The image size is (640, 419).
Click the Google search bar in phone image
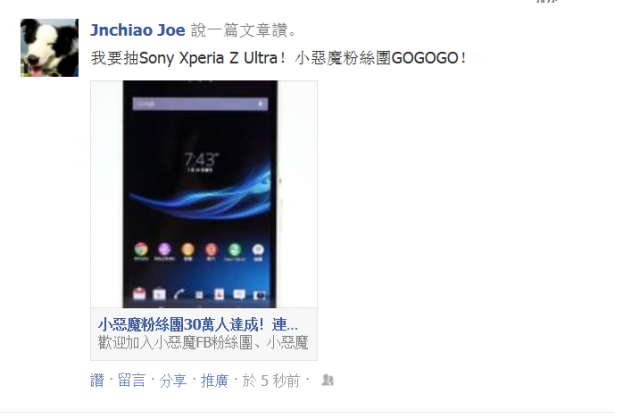[x=200, y=104]
